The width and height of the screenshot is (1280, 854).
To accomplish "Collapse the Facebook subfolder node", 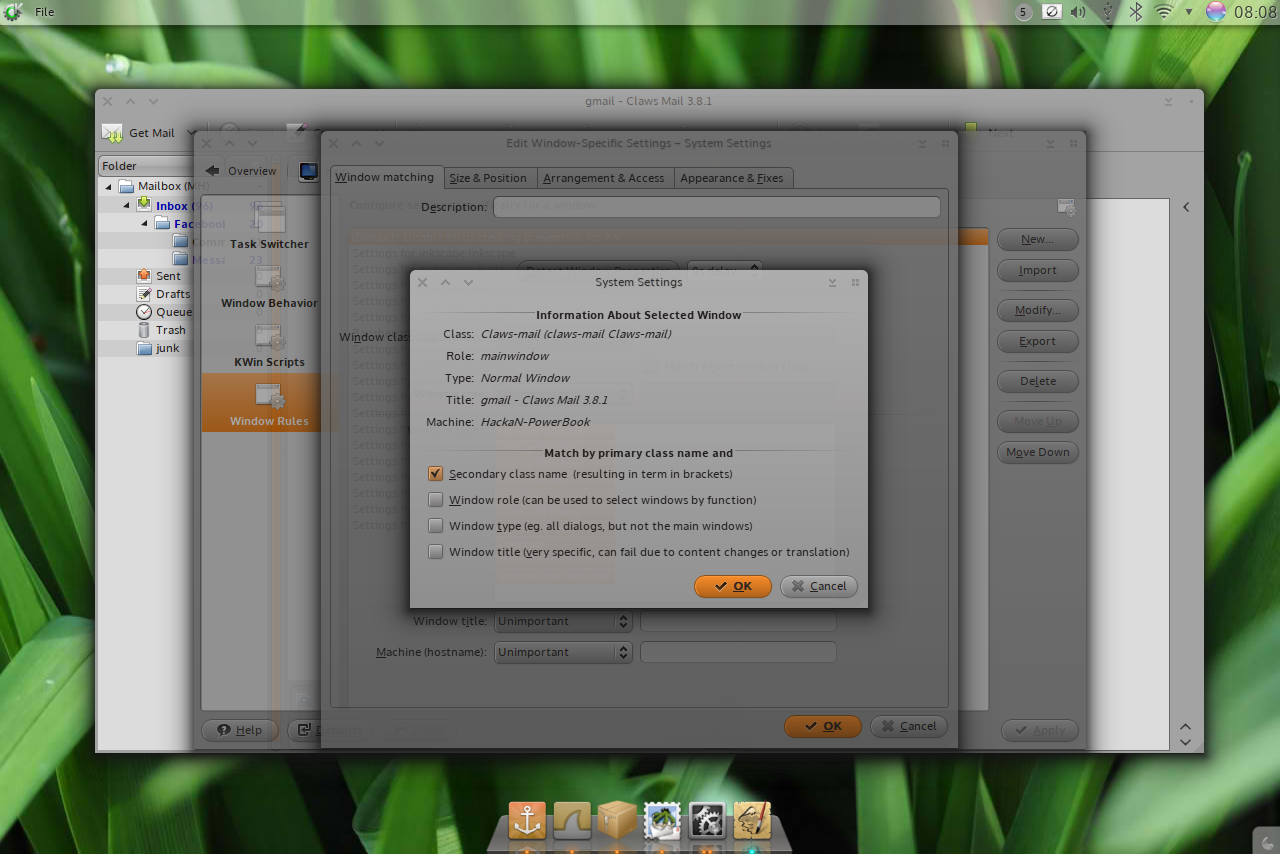I will coord(145,224).
